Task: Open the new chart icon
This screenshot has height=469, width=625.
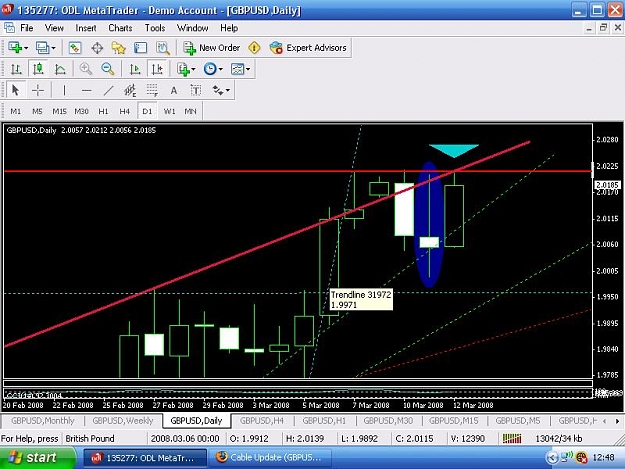Action: [15, 48]
